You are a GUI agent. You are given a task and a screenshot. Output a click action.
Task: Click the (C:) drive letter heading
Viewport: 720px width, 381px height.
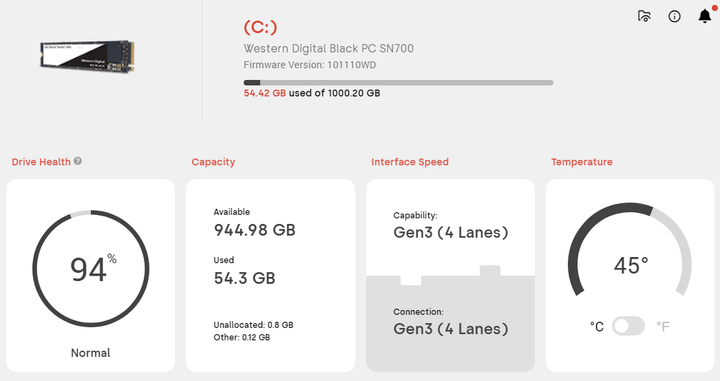(260, 28)
